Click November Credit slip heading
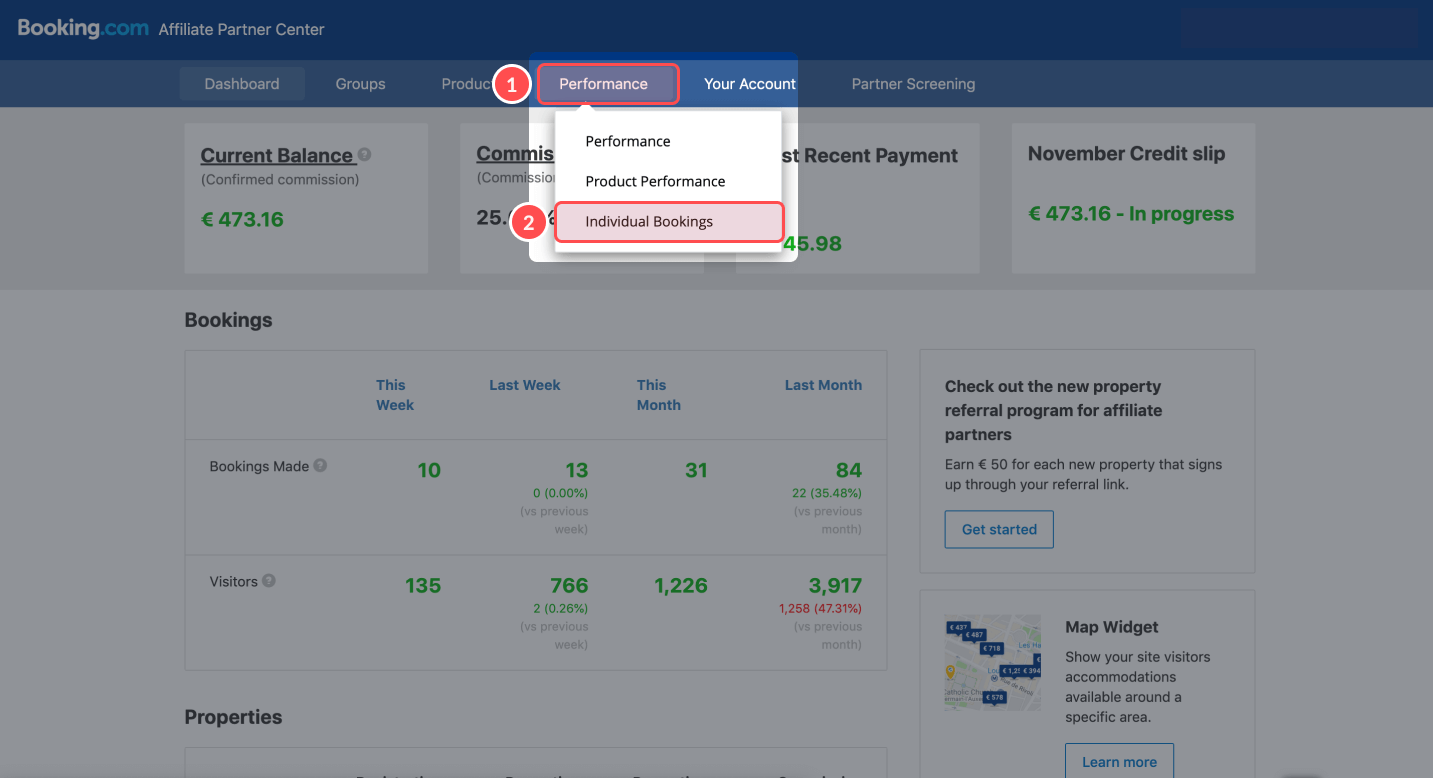This screenshot has height=778, width=1433. pyautogui.click(x=1126, y=154)
